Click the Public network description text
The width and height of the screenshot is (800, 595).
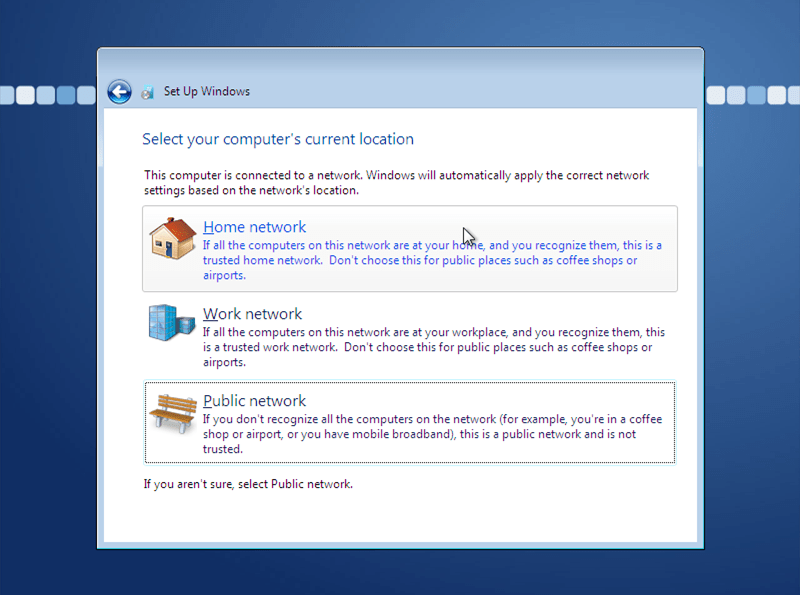430,434
